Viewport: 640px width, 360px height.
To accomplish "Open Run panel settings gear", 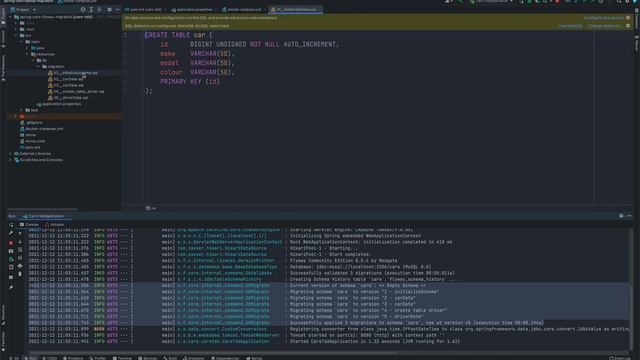I will click(621, 216).
